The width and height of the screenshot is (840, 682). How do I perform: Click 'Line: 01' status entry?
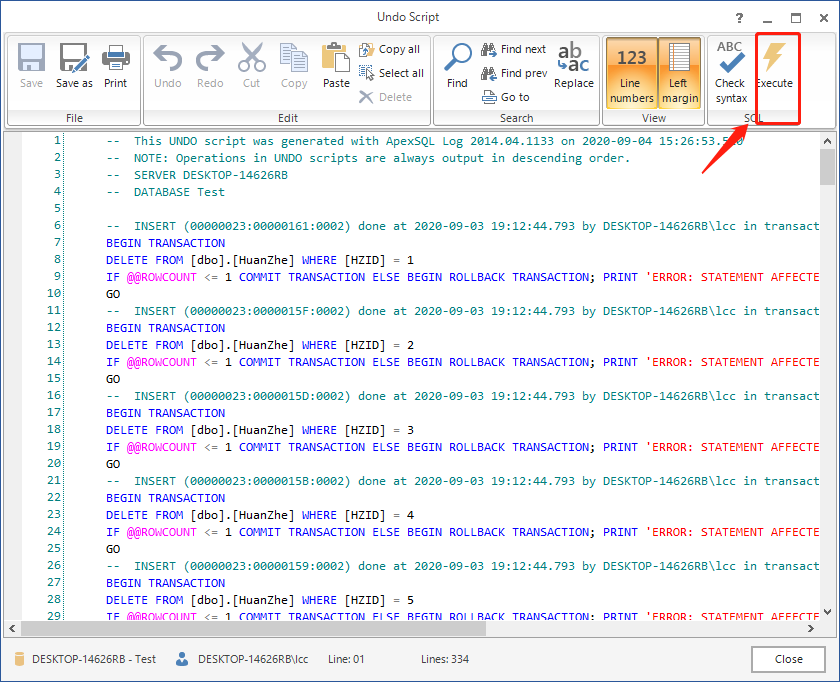[346, 659]
